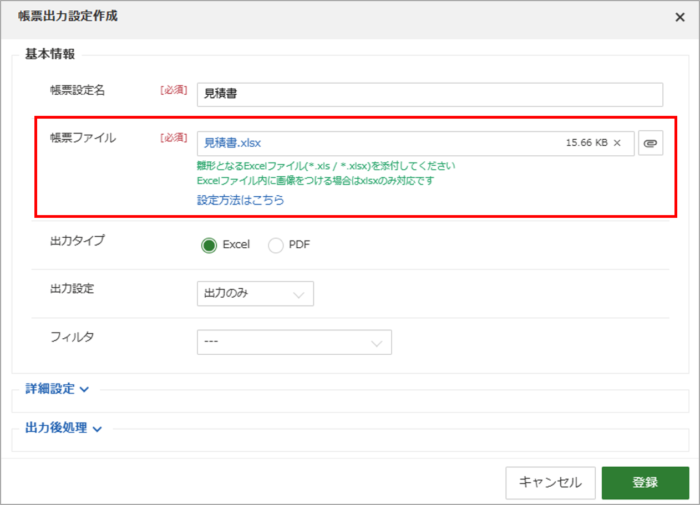Viewport: 700px width, 505px height.
Task: Remove the attached 見積書.xlsx file
Action: pos(617,143)
